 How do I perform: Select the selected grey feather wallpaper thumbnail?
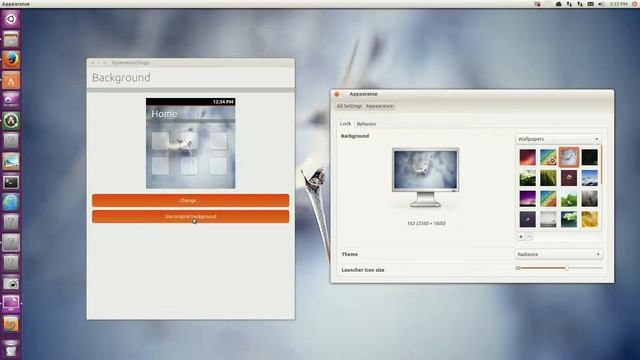click(x=569, y=157)
